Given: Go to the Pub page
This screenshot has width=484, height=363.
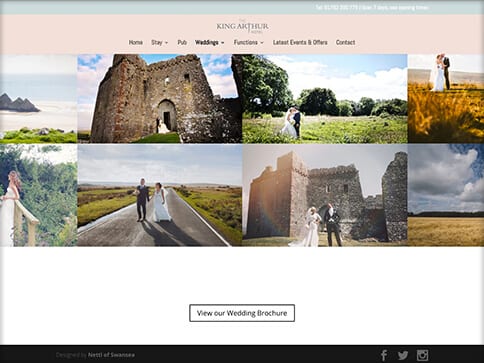Looking at the screenshot, I should [182, 42].
